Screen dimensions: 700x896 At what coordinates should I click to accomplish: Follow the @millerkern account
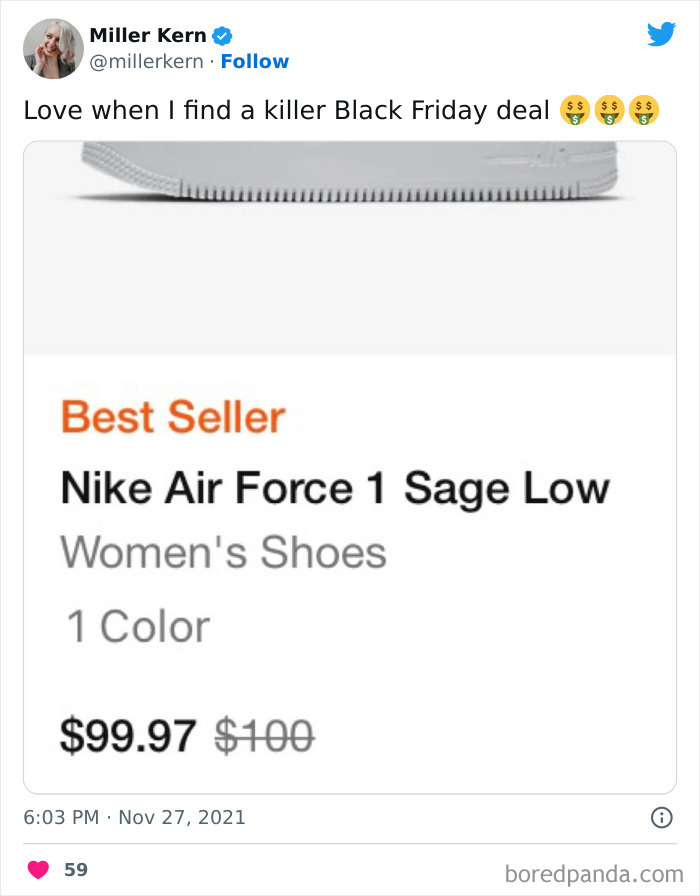(255, 61)
